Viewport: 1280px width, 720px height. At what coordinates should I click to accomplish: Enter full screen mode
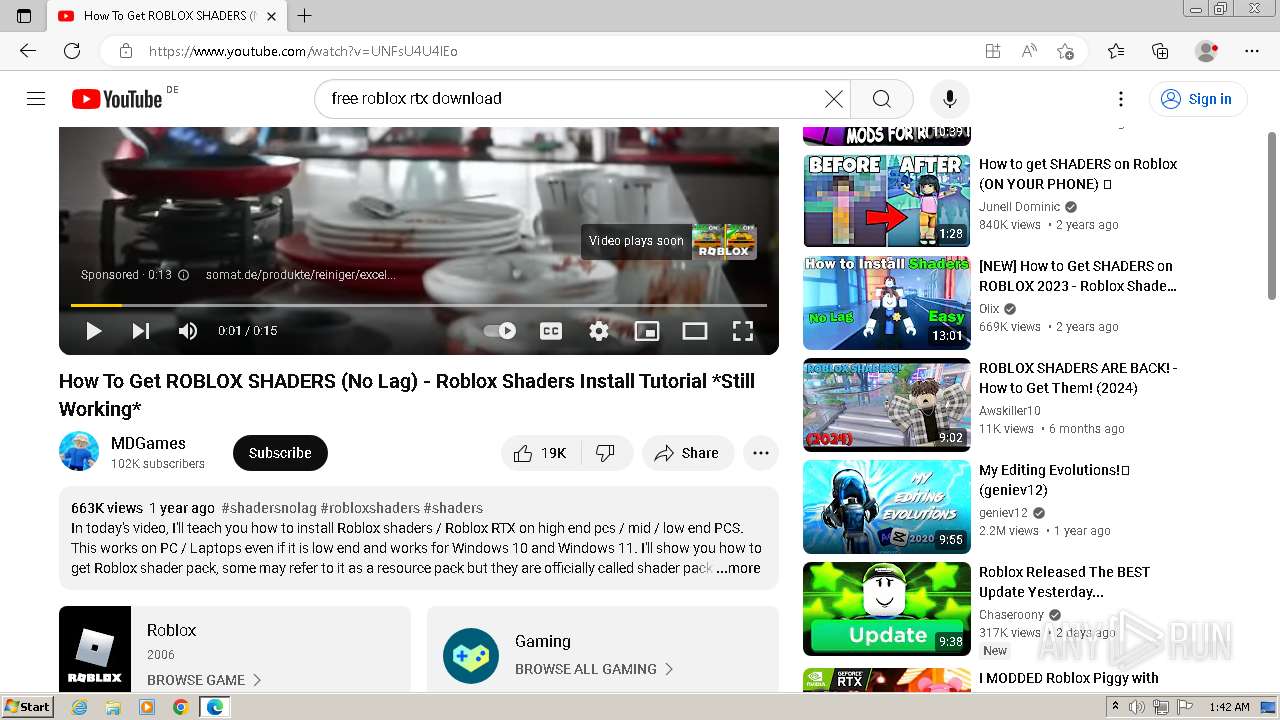coord(743,331)
